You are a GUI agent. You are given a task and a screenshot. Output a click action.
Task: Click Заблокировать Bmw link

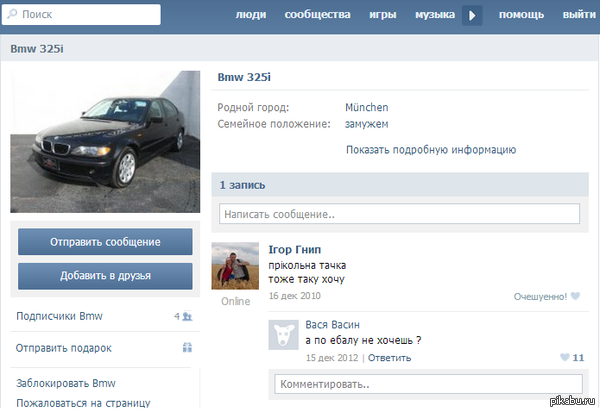click(66, 383)
